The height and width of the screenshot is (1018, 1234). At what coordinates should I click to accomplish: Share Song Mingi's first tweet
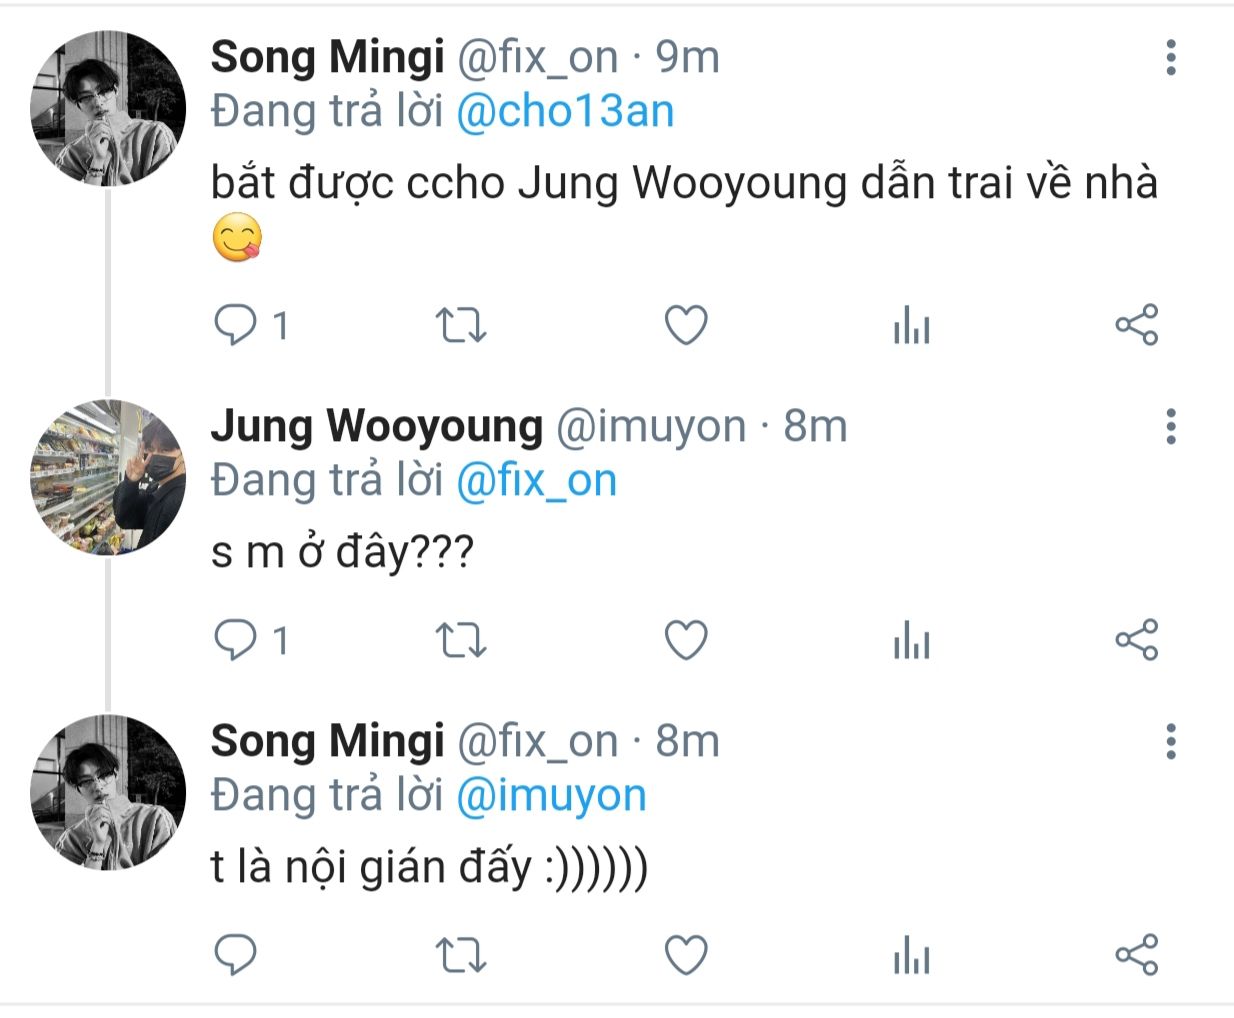(x=1136, y=325)
